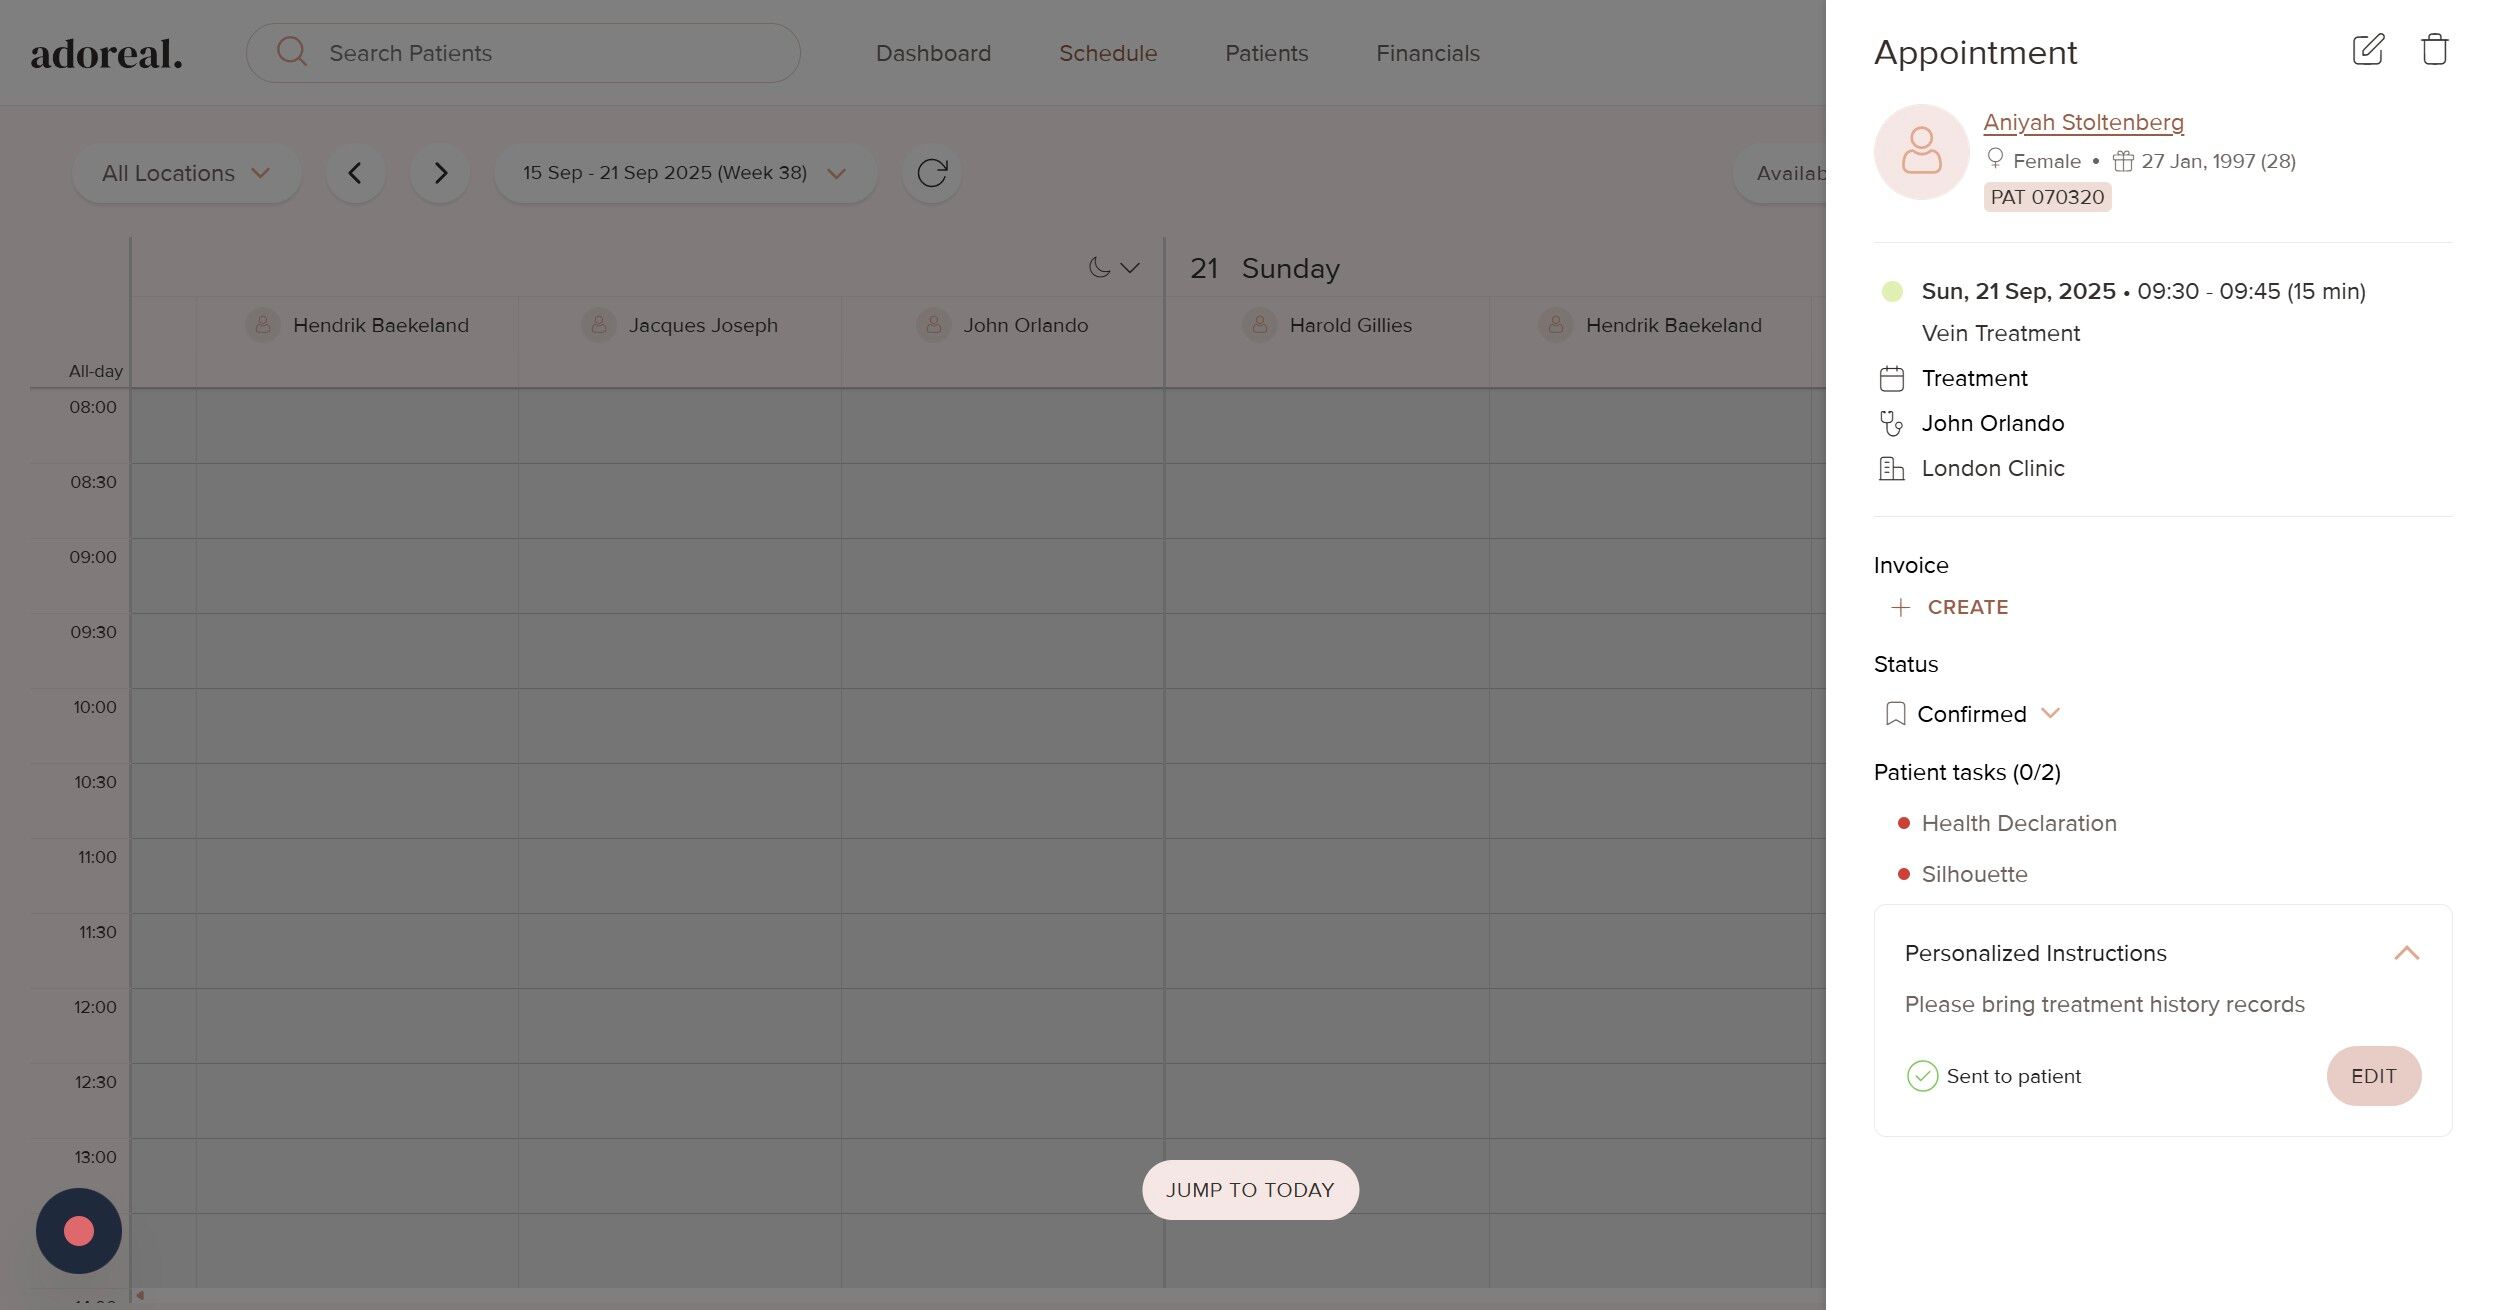This screenshot has height=1310, width=2500.
Task: Click the moon night-hours toggle icon
Action: click(x=1099, y=267)
